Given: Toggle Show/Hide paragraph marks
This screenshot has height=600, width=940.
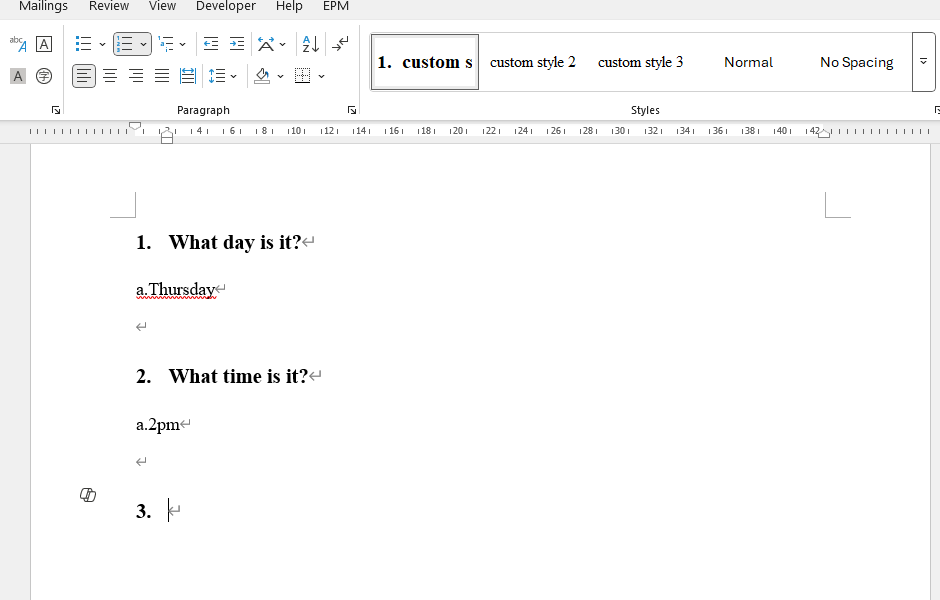Looking at the screenshot, I should coord(340,44).
